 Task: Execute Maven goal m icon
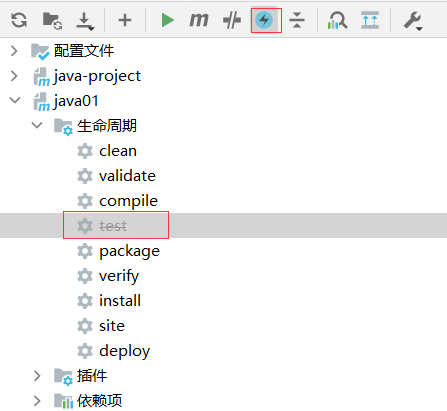[x=199, y=20]
